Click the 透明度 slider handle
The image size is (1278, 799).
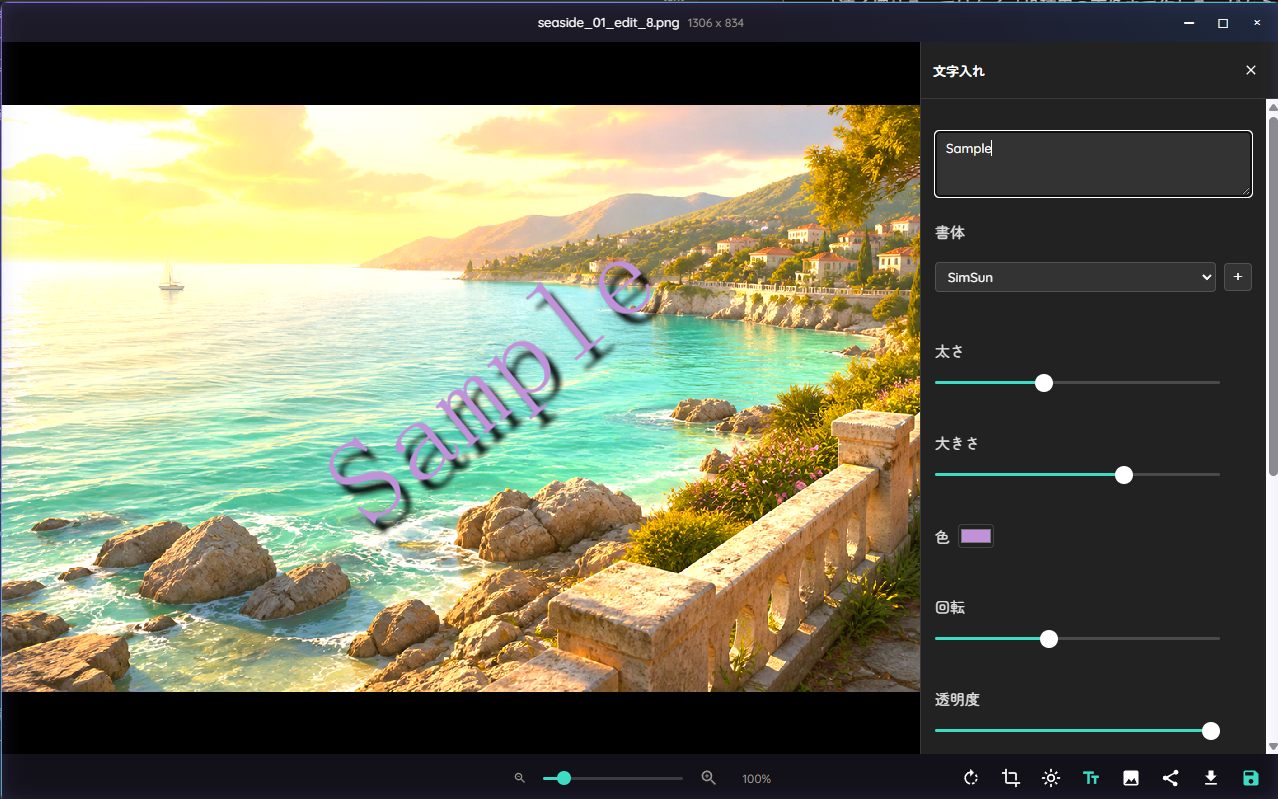(1211, 731)
